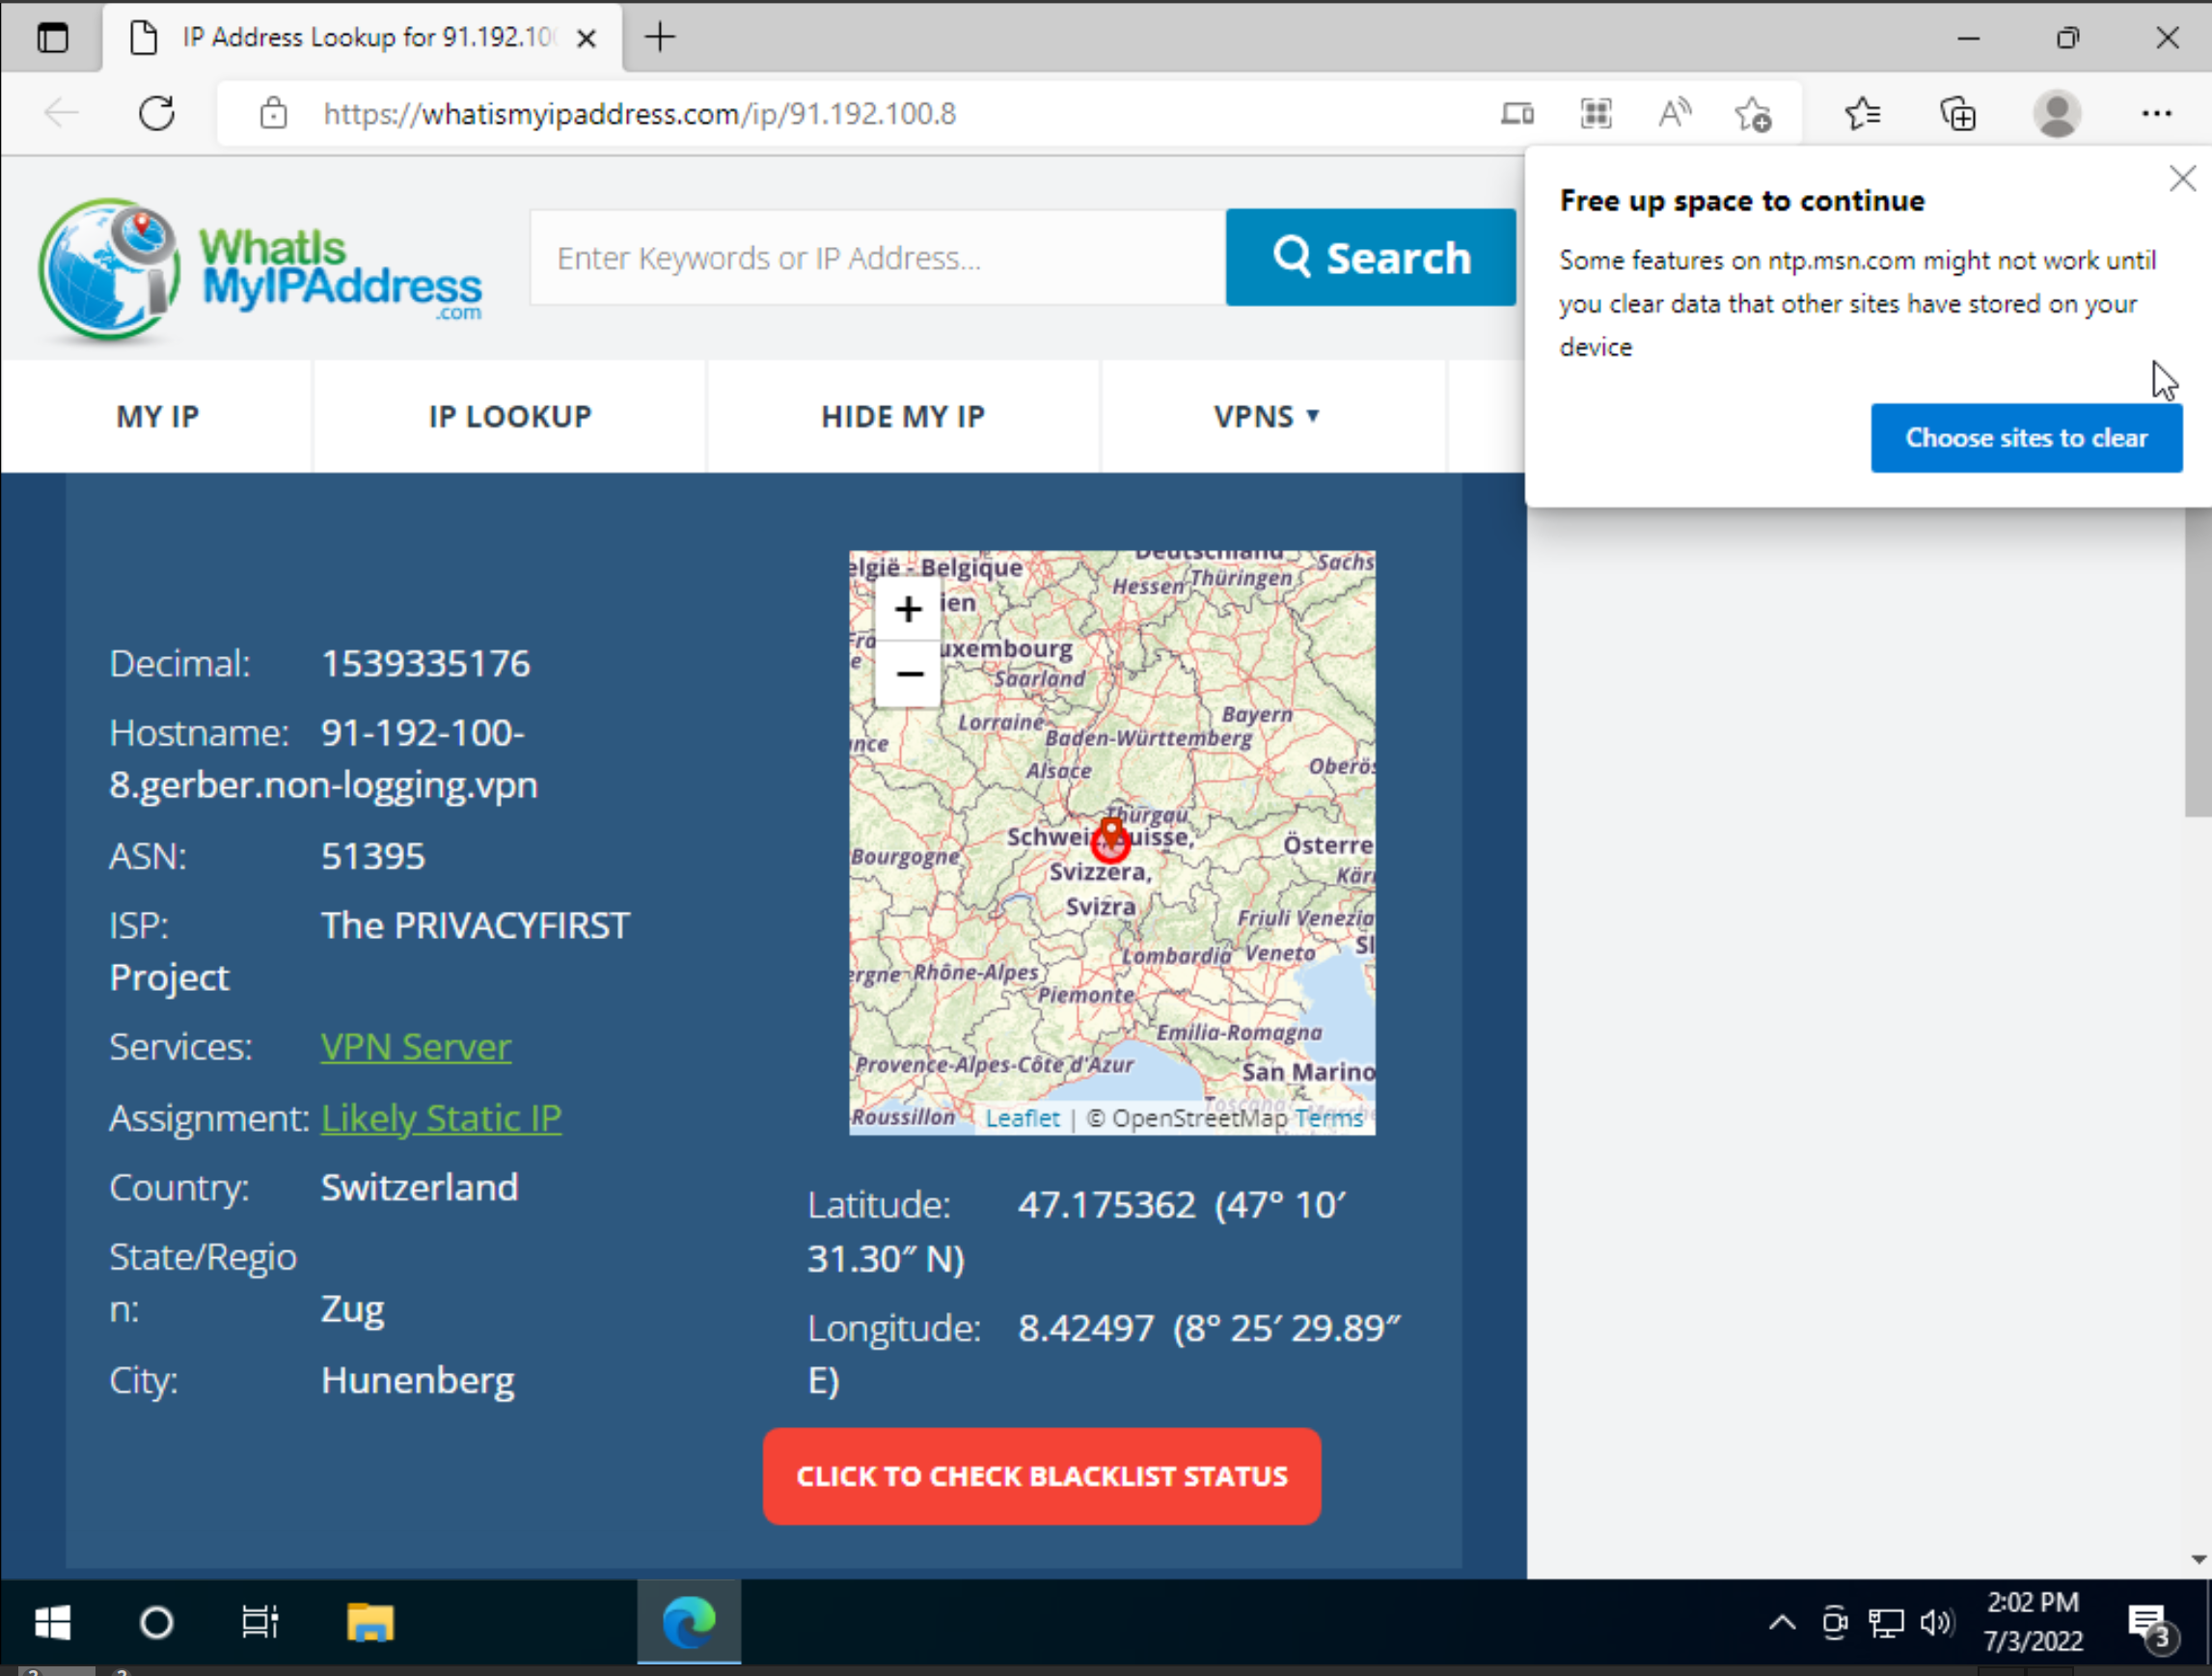
Task: Follow the VPN Server link
Action: [415, 1046]
